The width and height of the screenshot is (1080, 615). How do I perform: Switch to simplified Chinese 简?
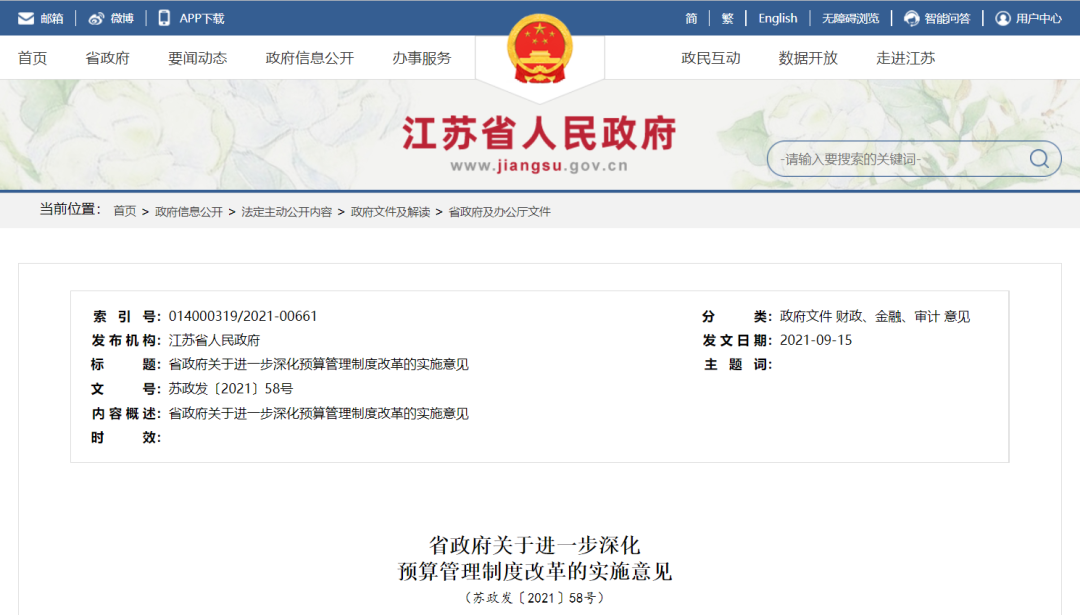(691, 19)
